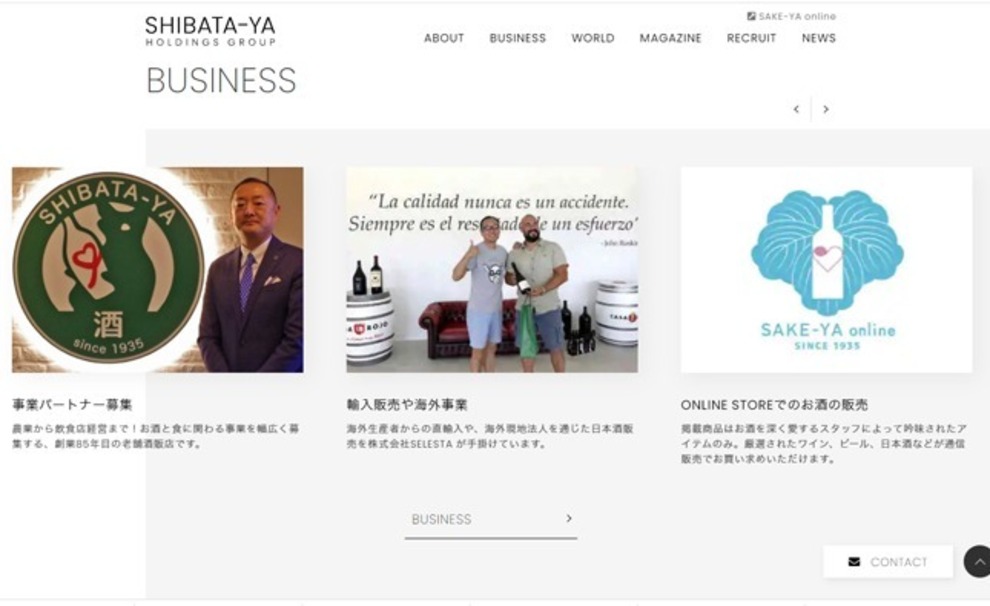Open the ABOUT menu item
Screen dimensions: 990x606
(x=444, y=38)
